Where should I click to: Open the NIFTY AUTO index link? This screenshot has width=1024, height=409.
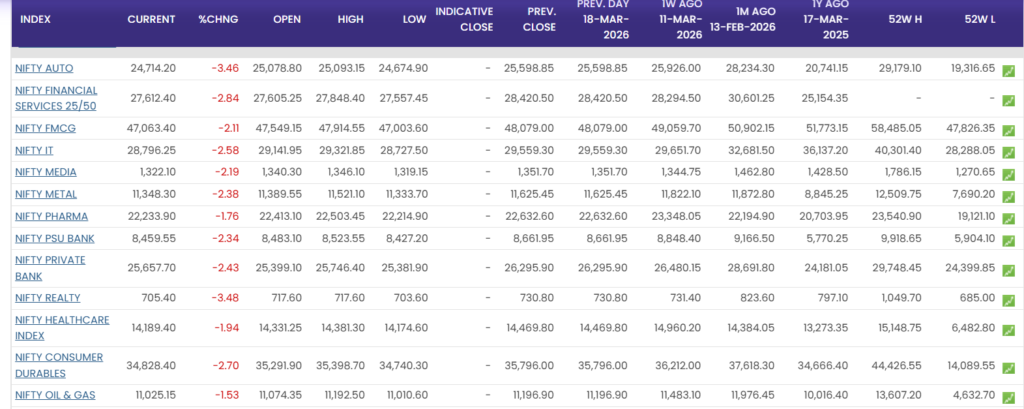(x=44, y=68)
